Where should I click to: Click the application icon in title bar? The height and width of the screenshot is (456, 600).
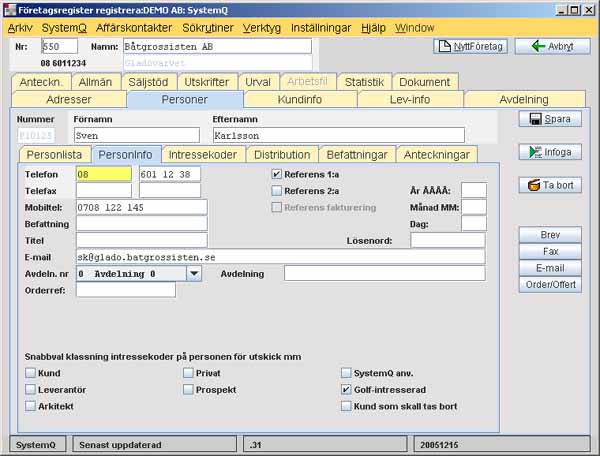coord(11,10)
